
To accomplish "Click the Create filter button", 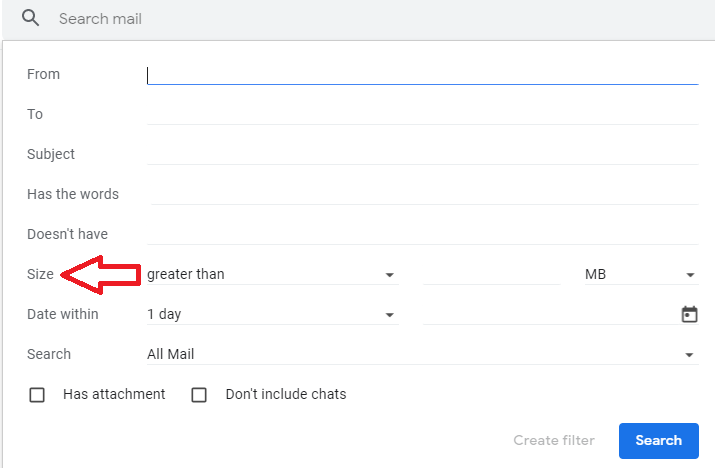I will (554, 440).
